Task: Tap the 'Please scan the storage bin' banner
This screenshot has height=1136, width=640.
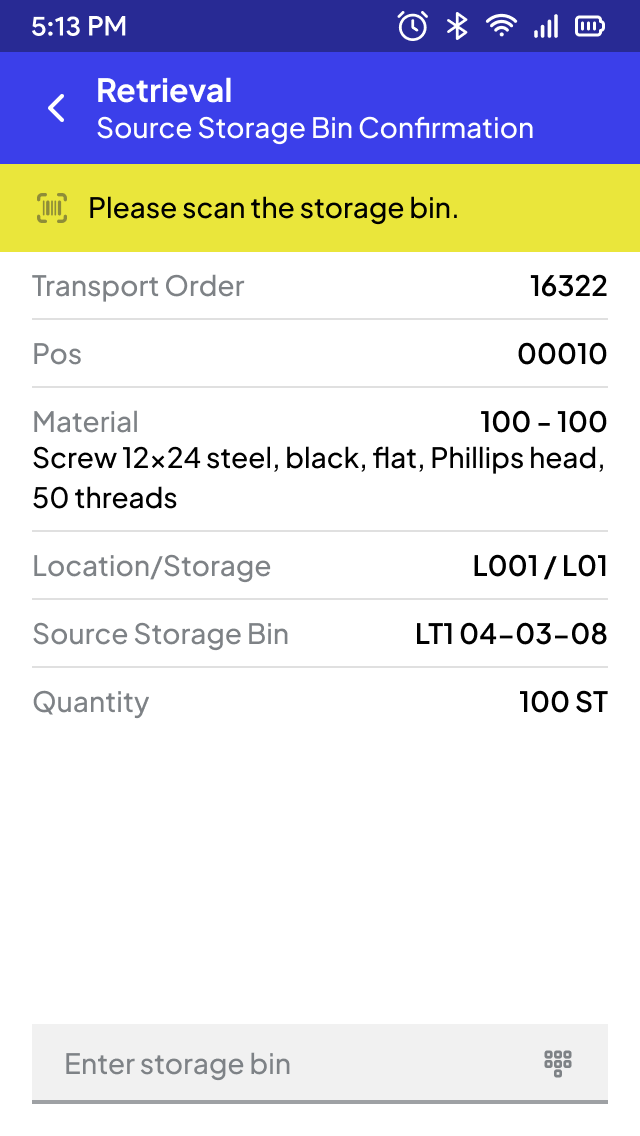Action: [x=273, y=209]
